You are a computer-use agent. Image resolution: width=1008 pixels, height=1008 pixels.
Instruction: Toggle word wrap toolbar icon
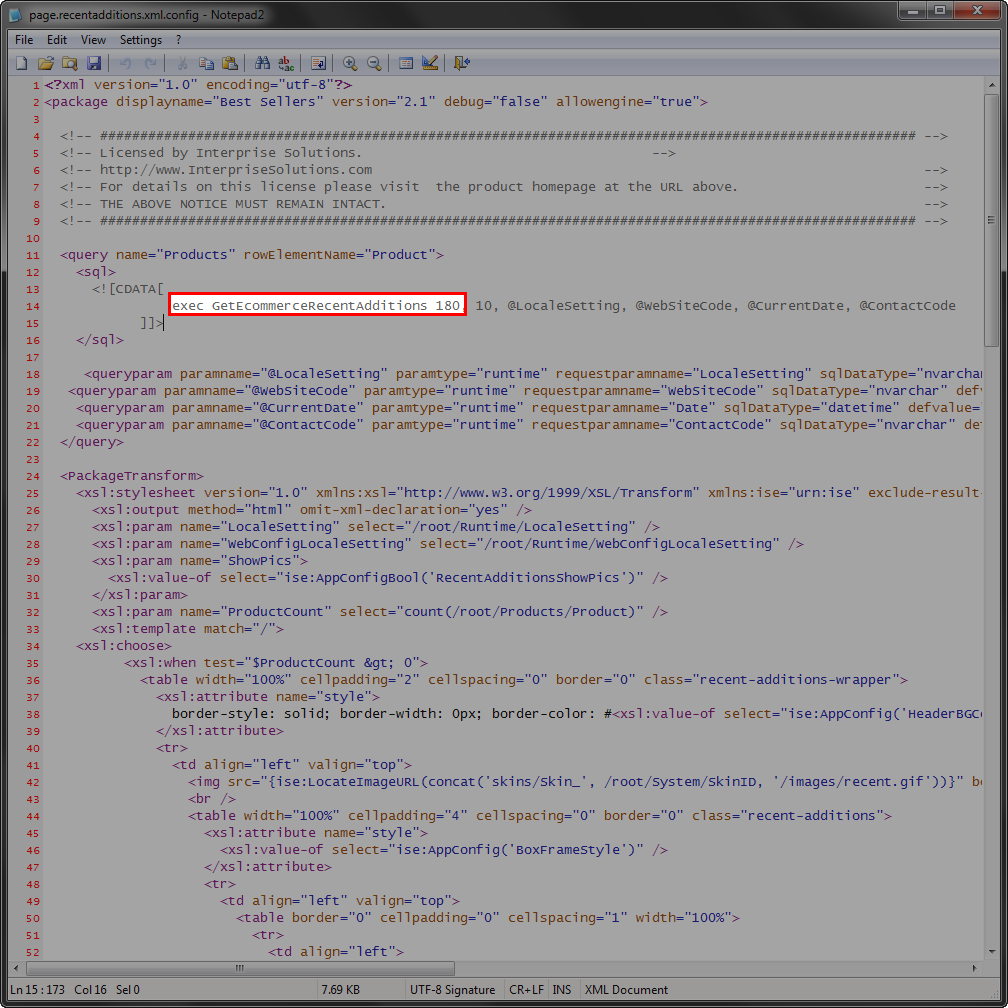(x=319, y=63)
